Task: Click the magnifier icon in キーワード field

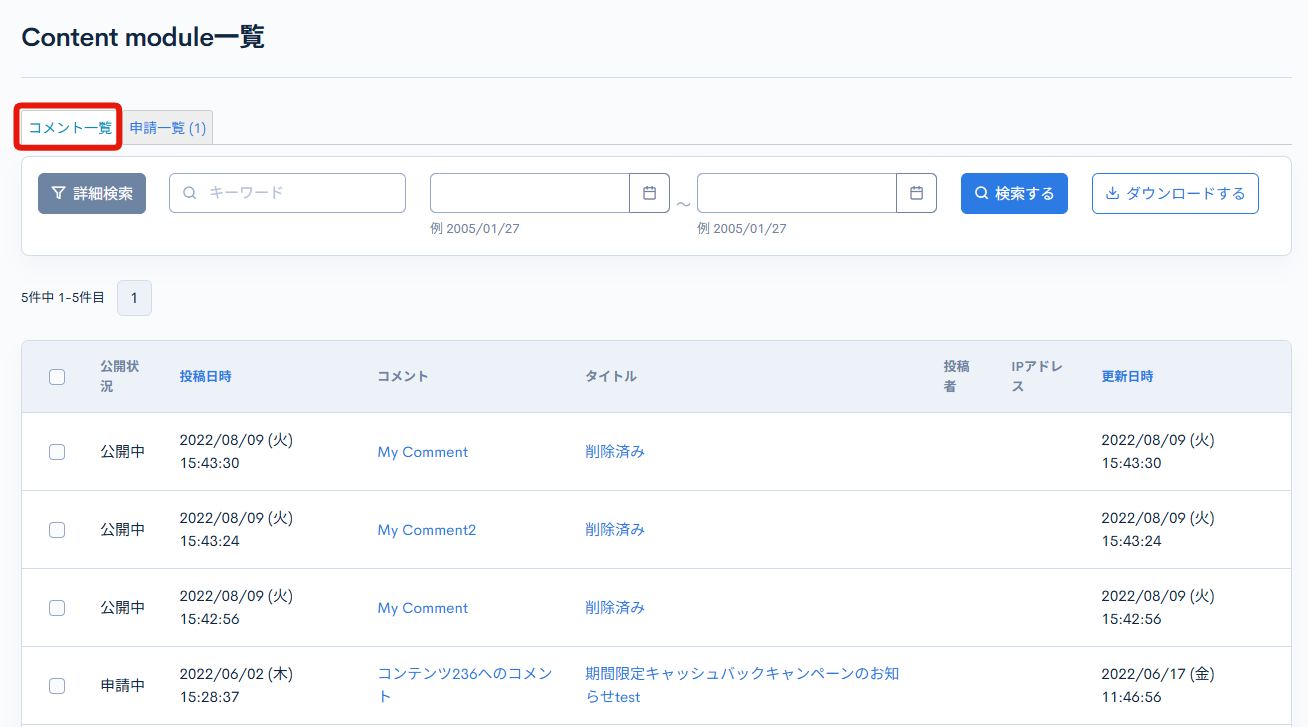Action: click(190, 193)
